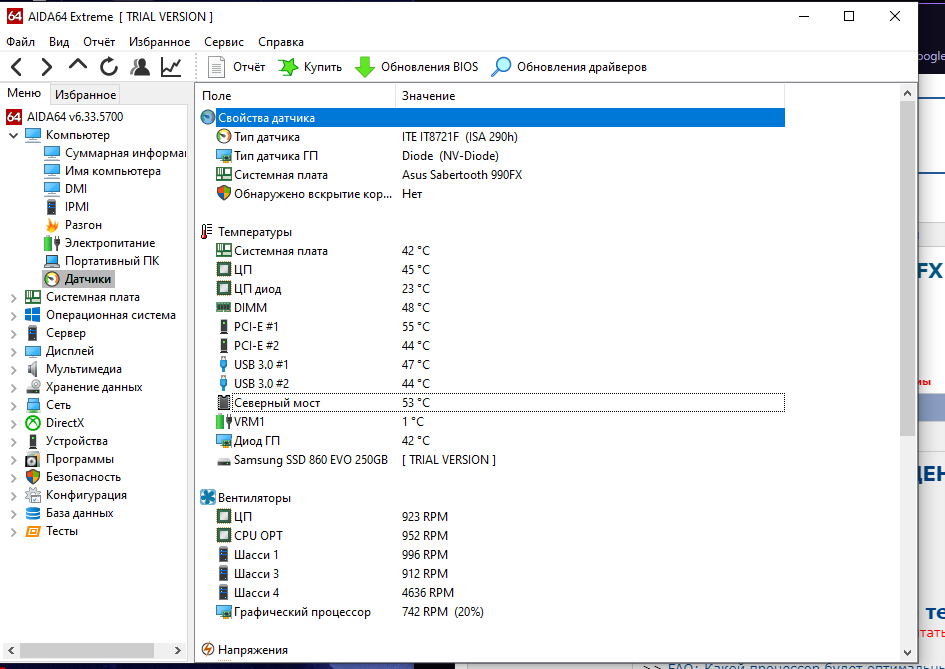945x669 pixels.
Task: Open the Сервис menu
Action: pos(224,42)
